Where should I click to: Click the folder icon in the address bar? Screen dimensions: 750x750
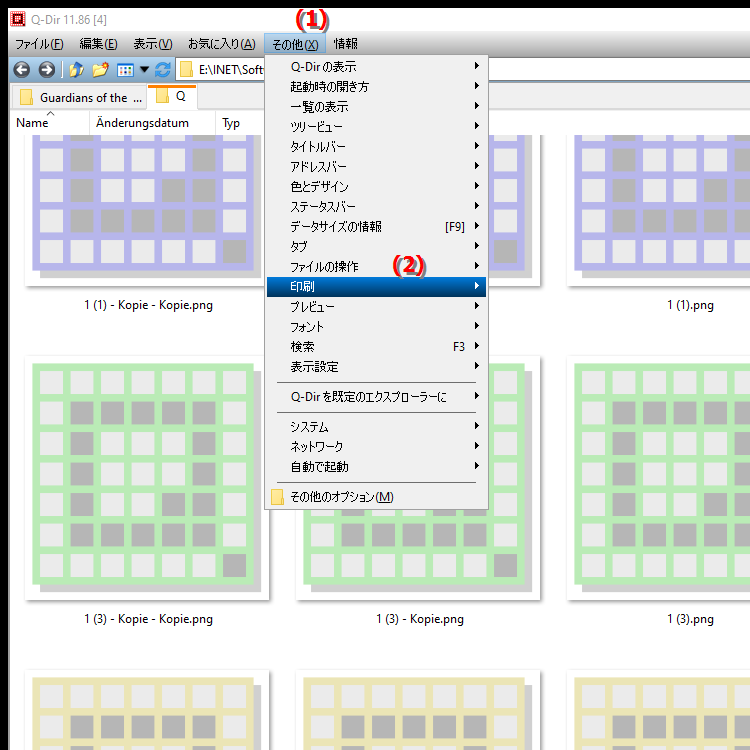(186, 70)
